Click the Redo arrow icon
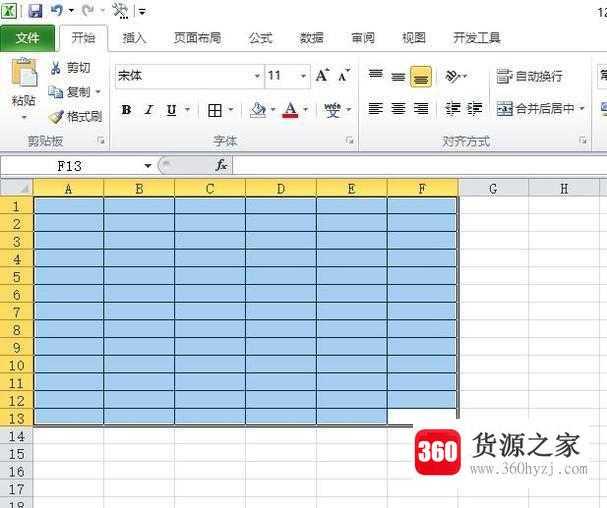 (87, 10)
